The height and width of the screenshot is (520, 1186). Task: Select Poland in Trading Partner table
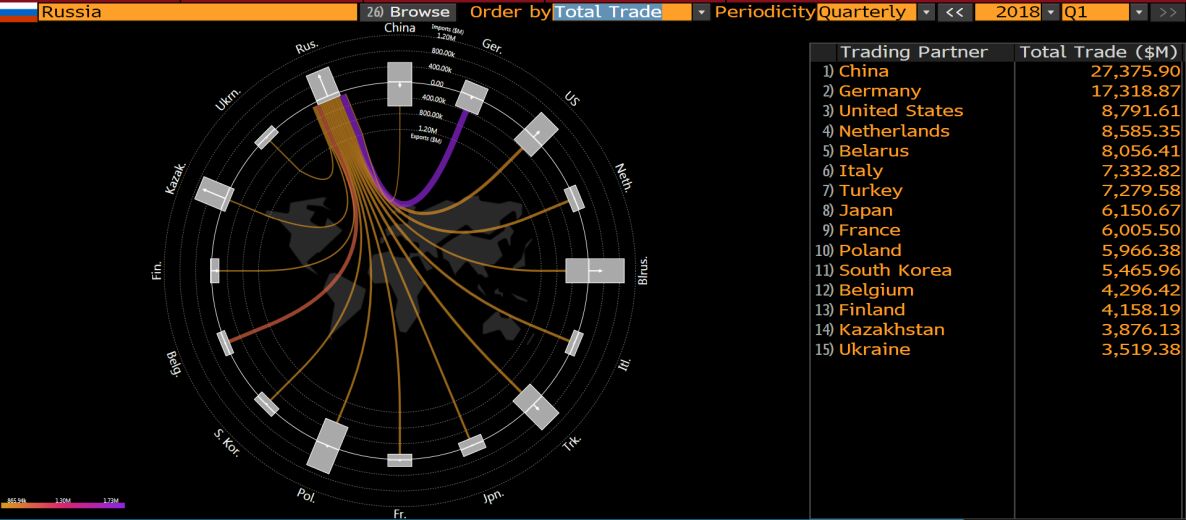(x=870, y=250)
